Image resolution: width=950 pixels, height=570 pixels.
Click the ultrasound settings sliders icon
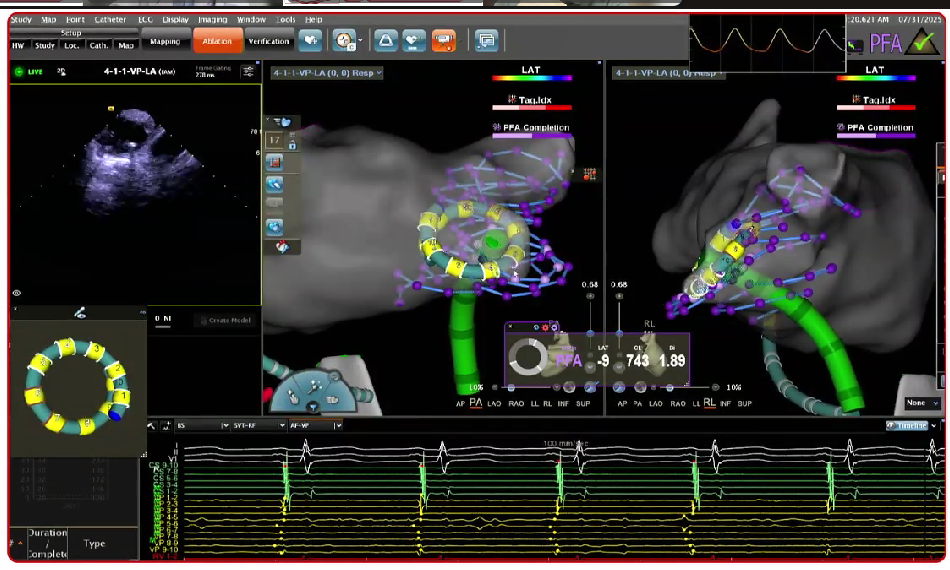(248, 72)
